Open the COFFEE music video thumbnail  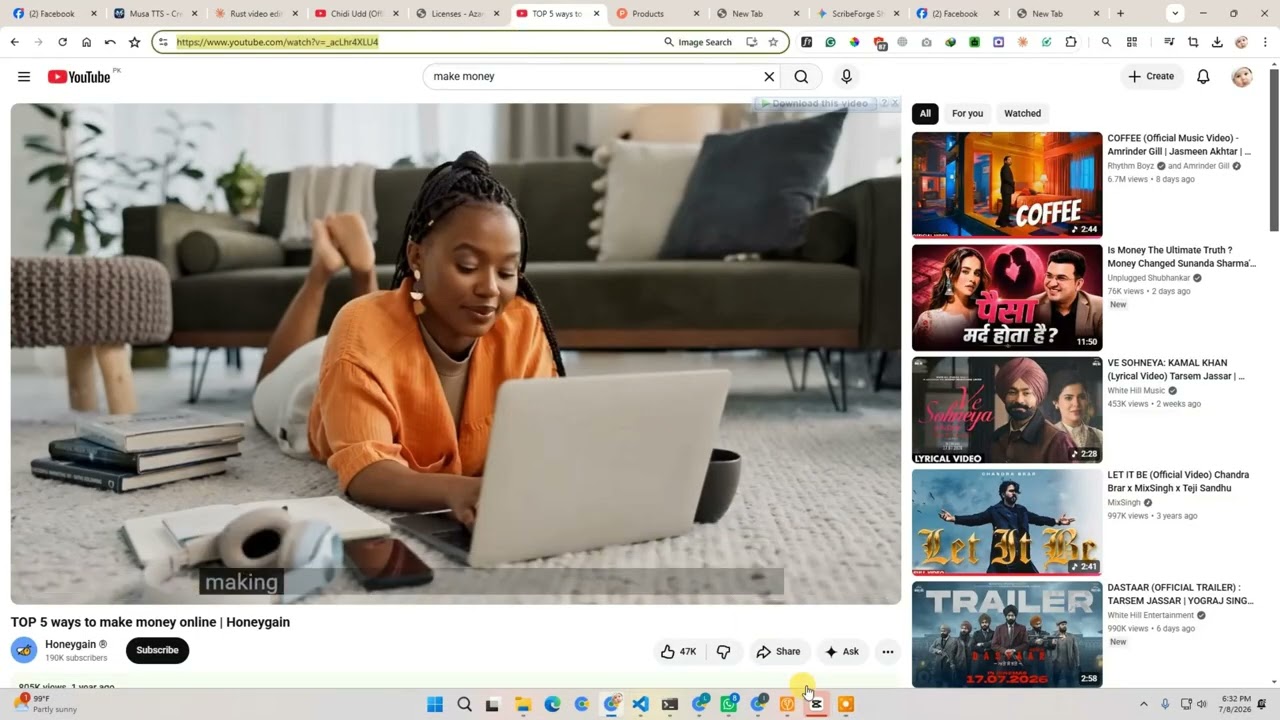tap(1007, 185)
